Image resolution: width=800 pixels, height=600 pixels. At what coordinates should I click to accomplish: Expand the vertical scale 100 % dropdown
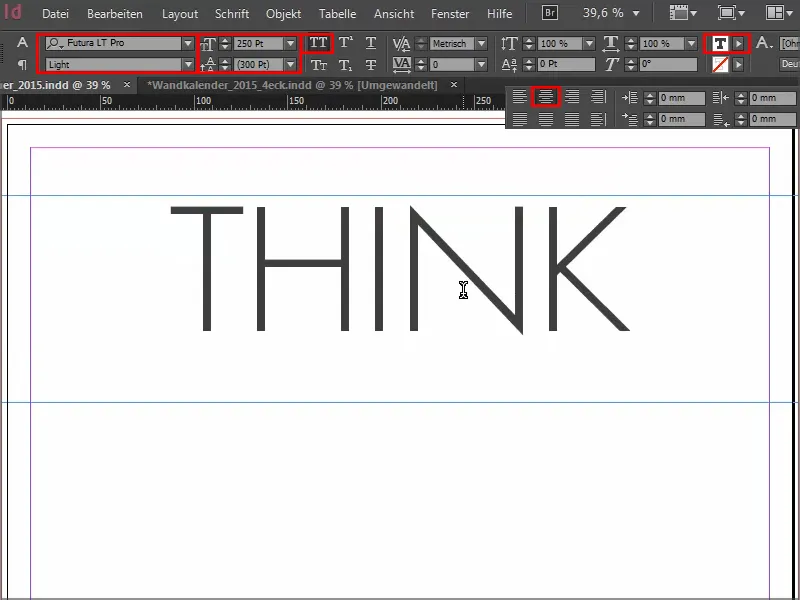[x=589, y=44]
